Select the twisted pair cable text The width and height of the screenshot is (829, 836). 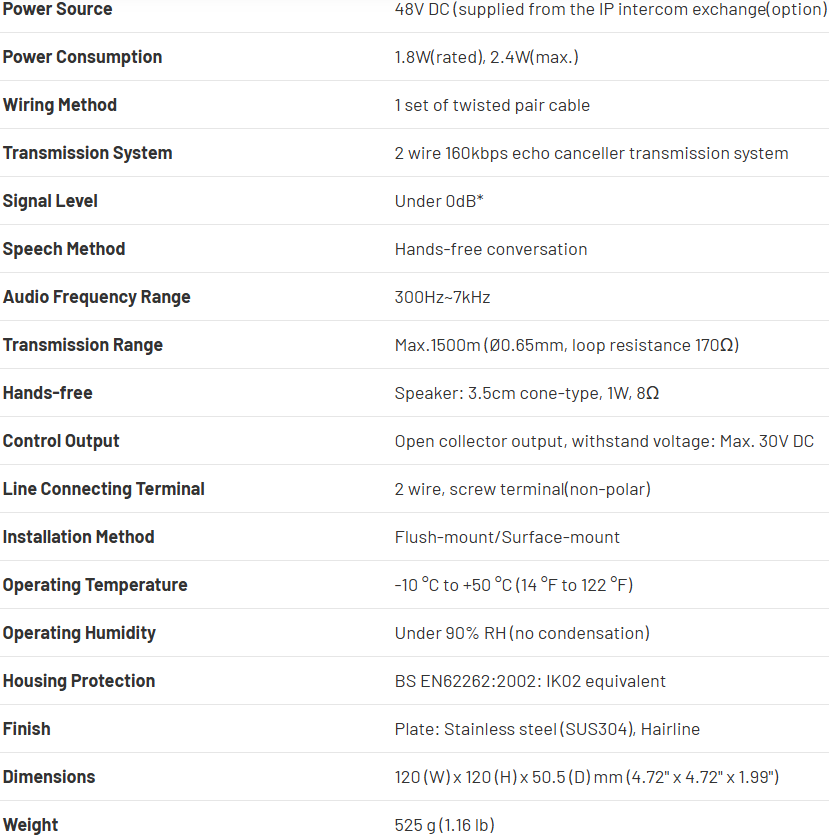(x=492, y=105)
